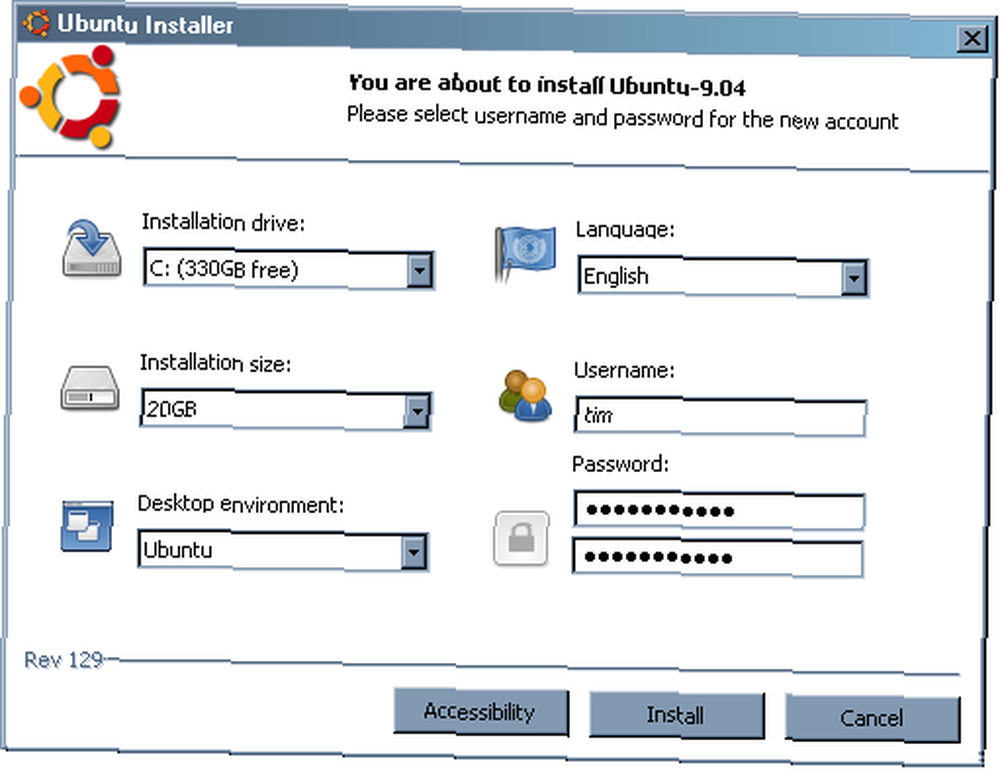Click the password padlock icon
The width and height of the screenshot is (1000, 771).
(521, 538)
